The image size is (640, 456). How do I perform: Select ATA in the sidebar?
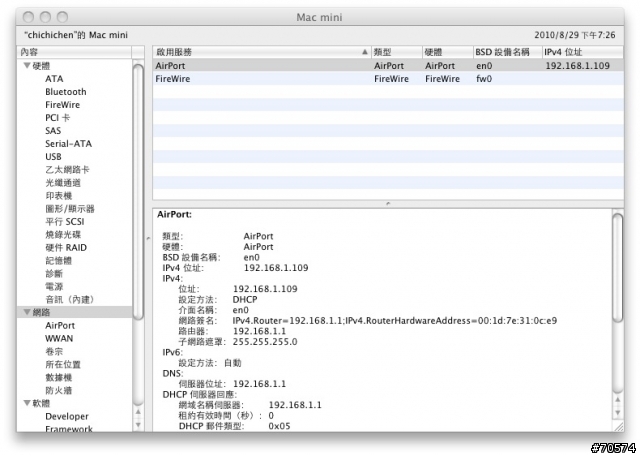(54, 79)
